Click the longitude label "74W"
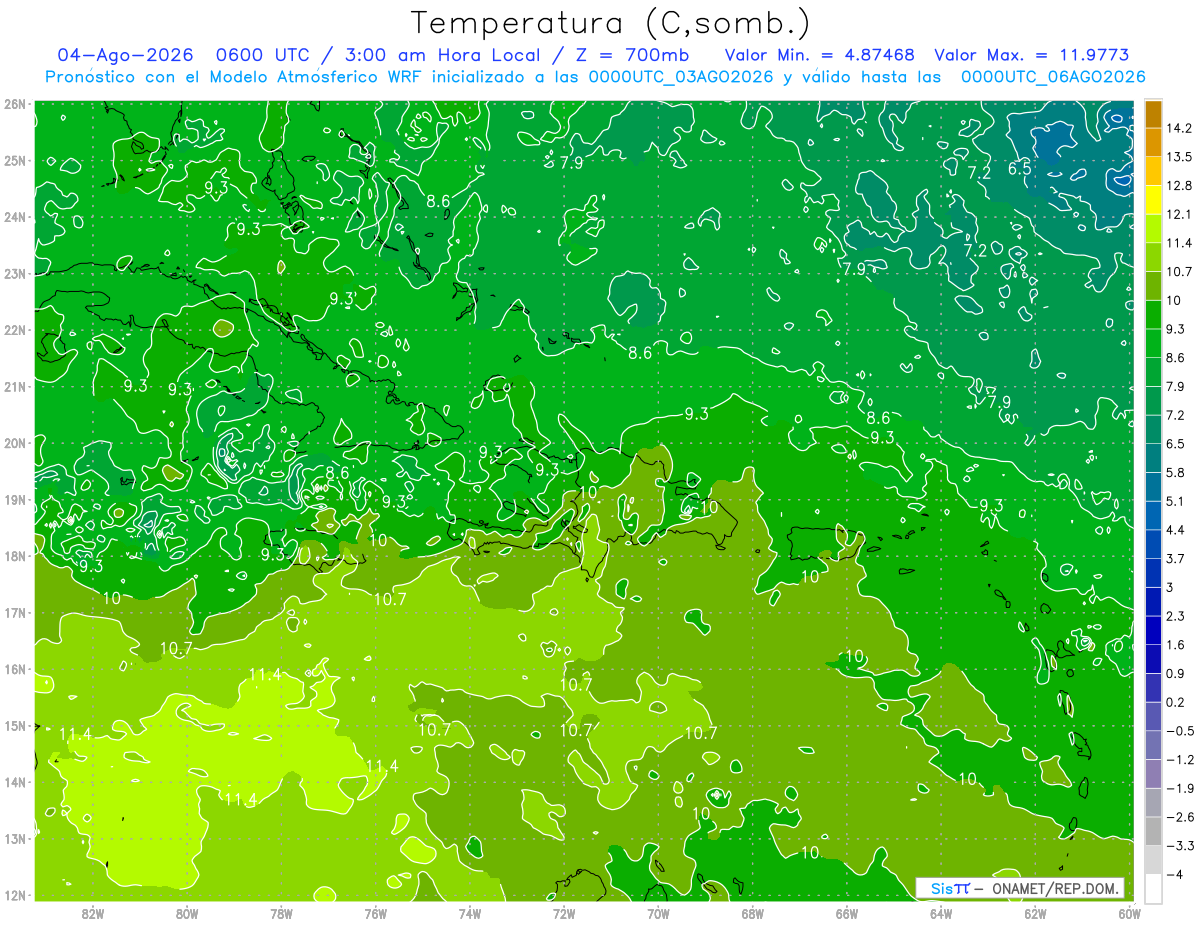The image size is (1200, 927). (470, 913)
